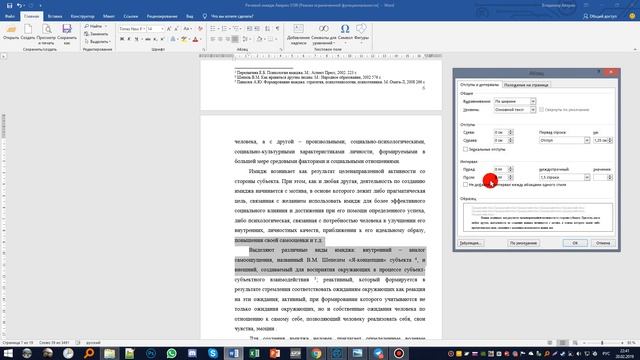Apply red font color

195,39
